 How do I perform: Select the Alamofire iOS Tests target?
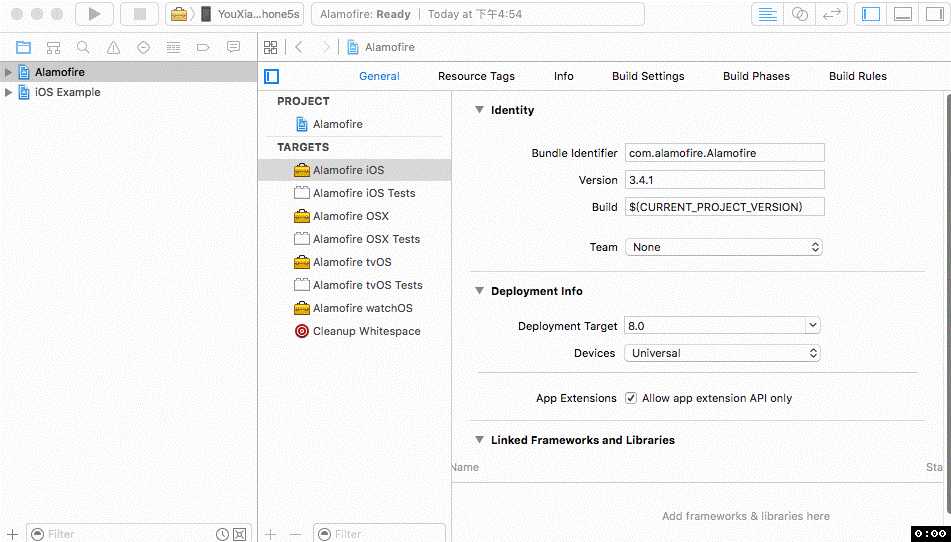355,193
